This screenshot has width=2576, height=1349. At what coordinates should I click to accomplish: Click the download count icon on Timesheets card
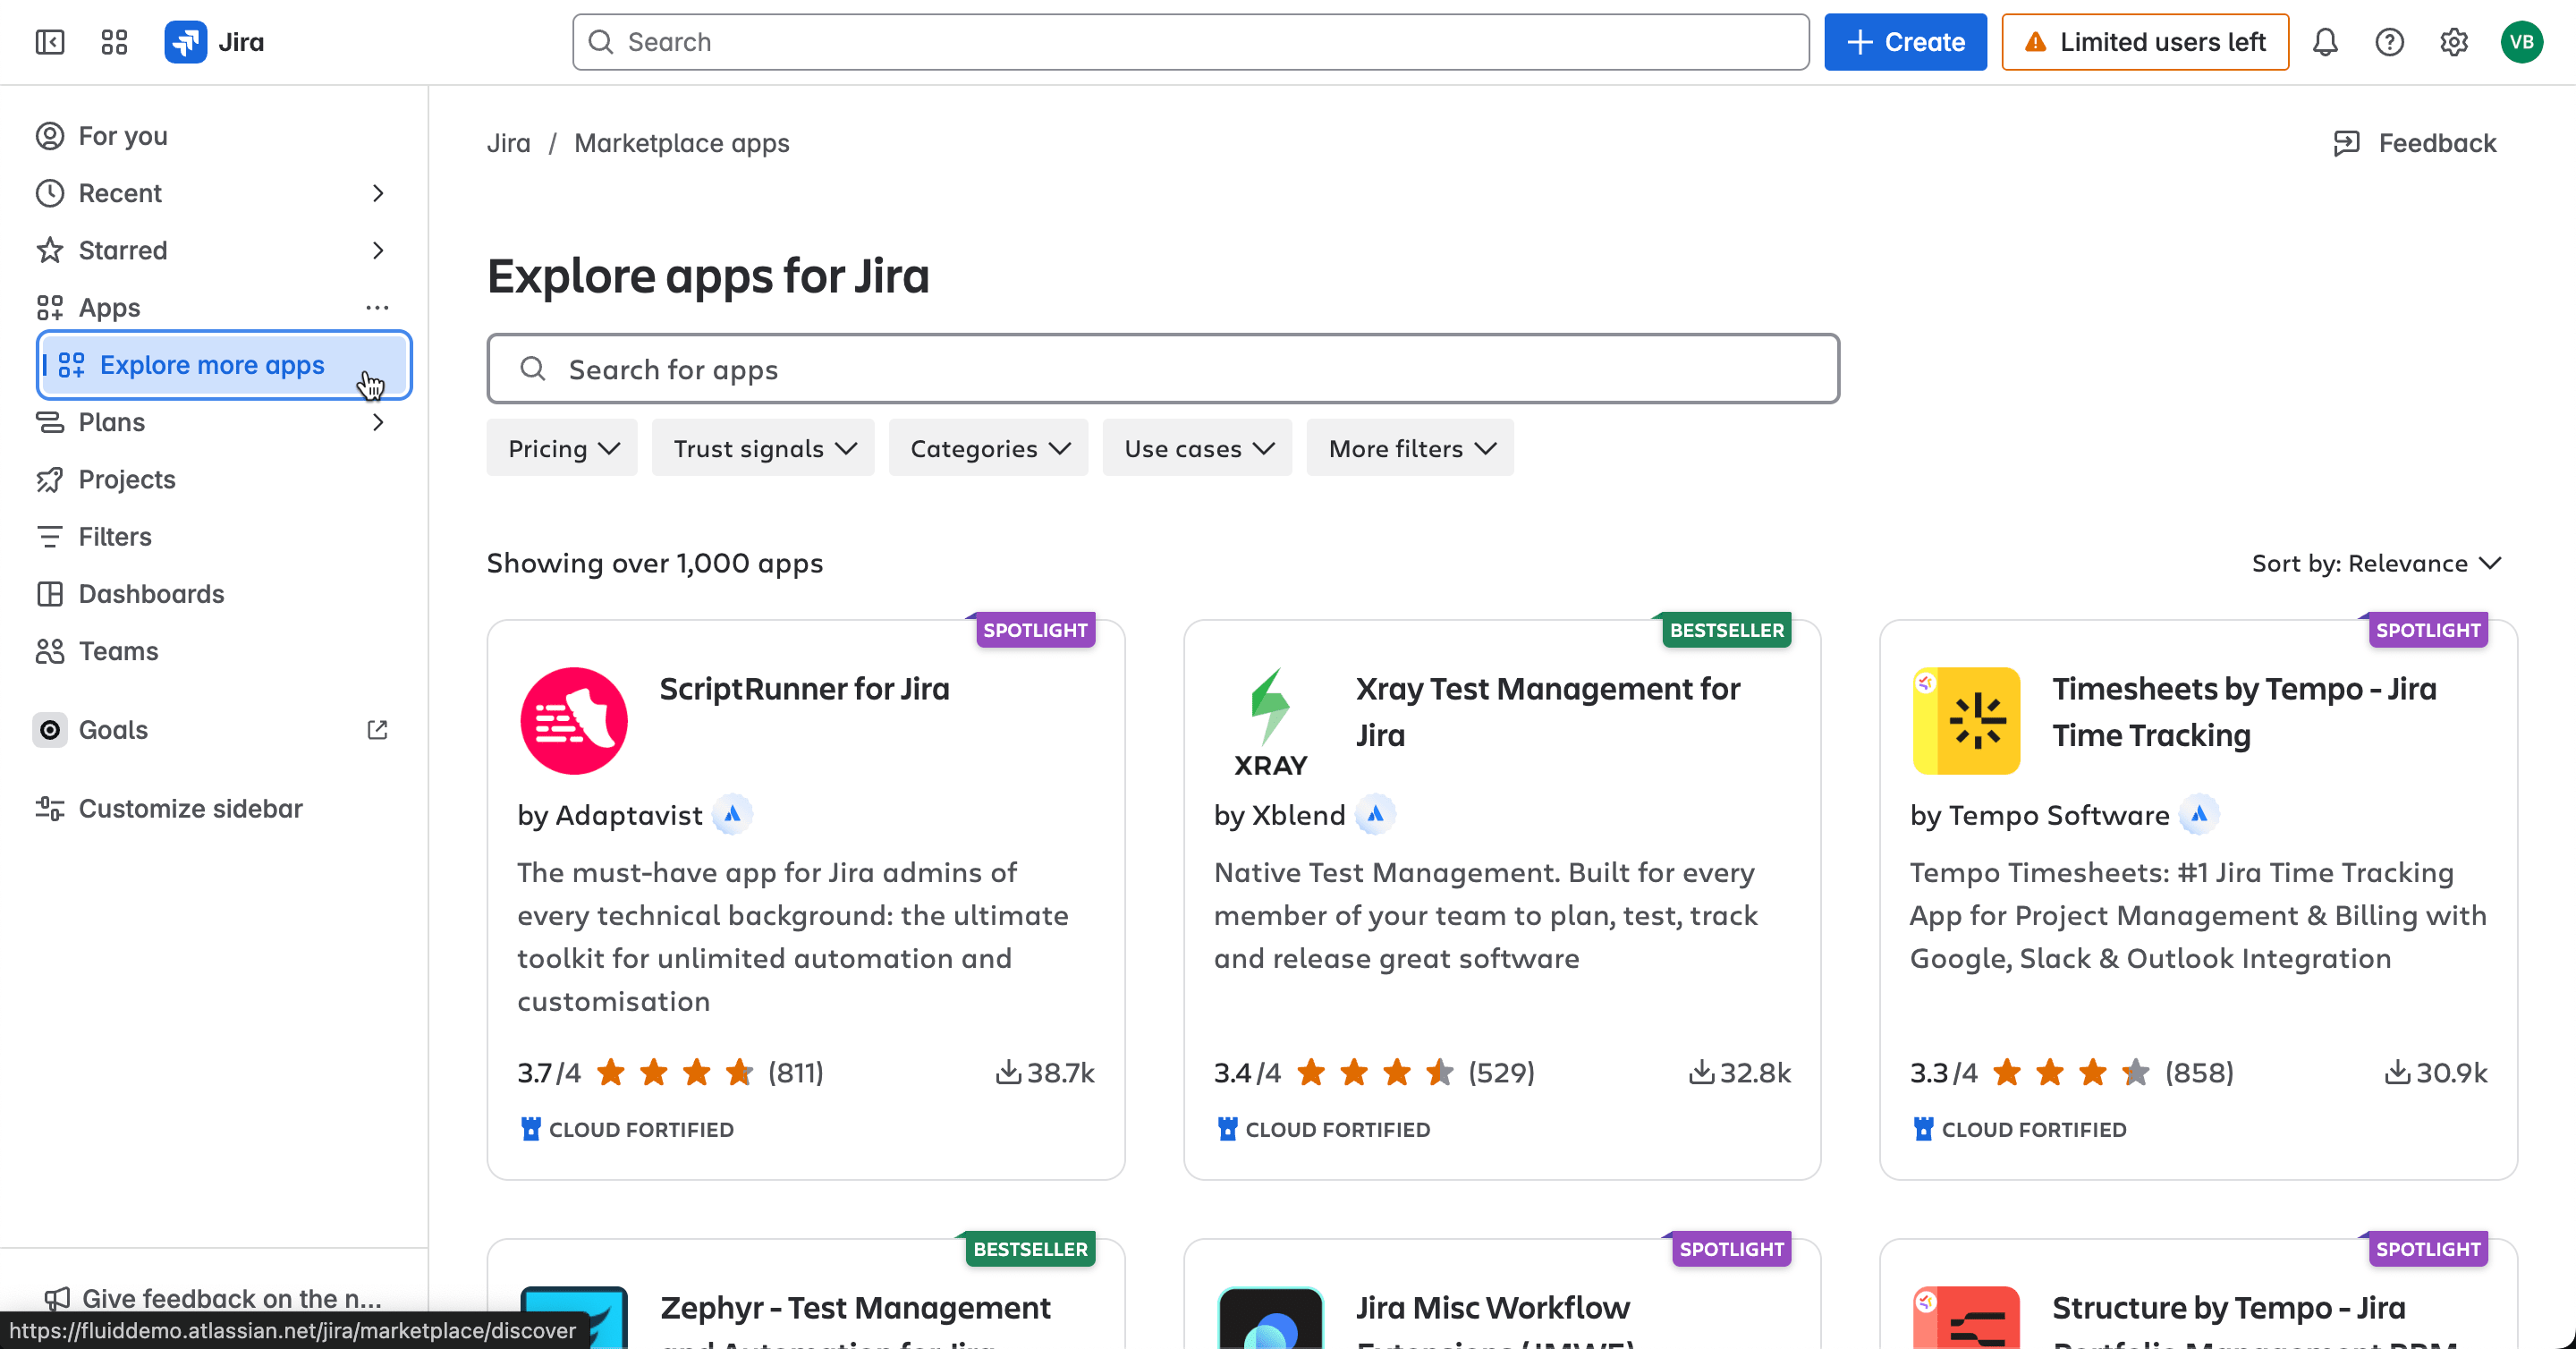click(2397, 1072)
